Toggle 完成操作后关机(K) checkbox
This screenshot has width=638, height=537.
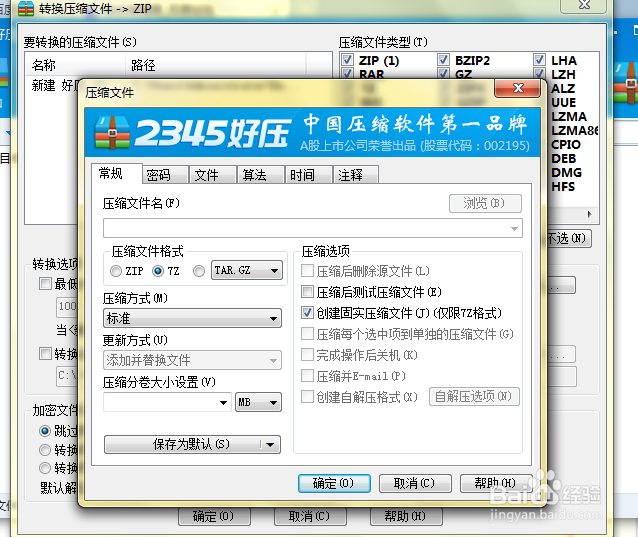pyautogui.click(x=307, y=355)
